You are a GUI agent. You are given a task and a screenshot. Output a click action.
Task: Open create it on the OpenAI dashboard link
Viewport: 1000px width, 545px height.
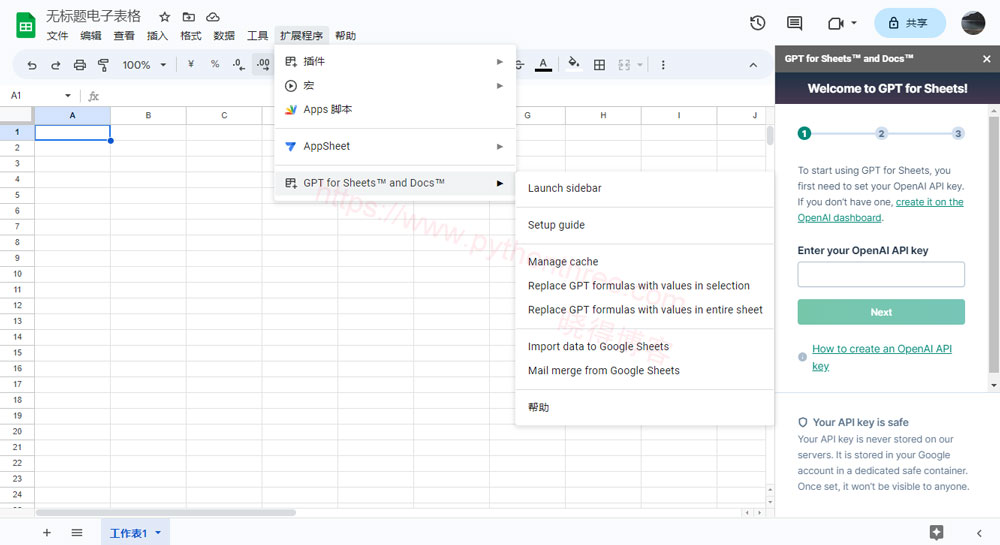[x=880, y=210]
